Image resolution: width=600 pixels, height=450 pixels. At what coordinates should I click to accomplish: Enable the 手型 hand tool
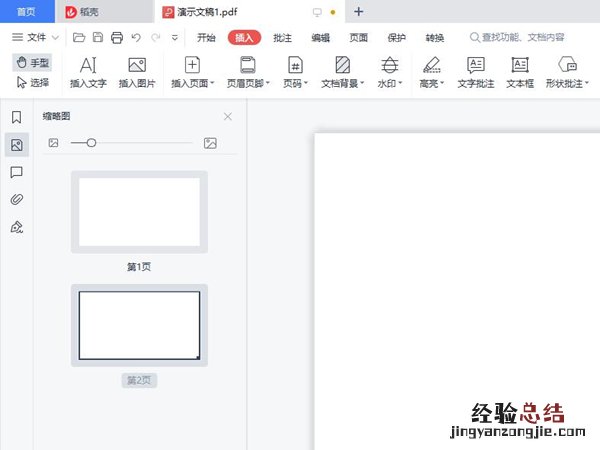(33, 62)
